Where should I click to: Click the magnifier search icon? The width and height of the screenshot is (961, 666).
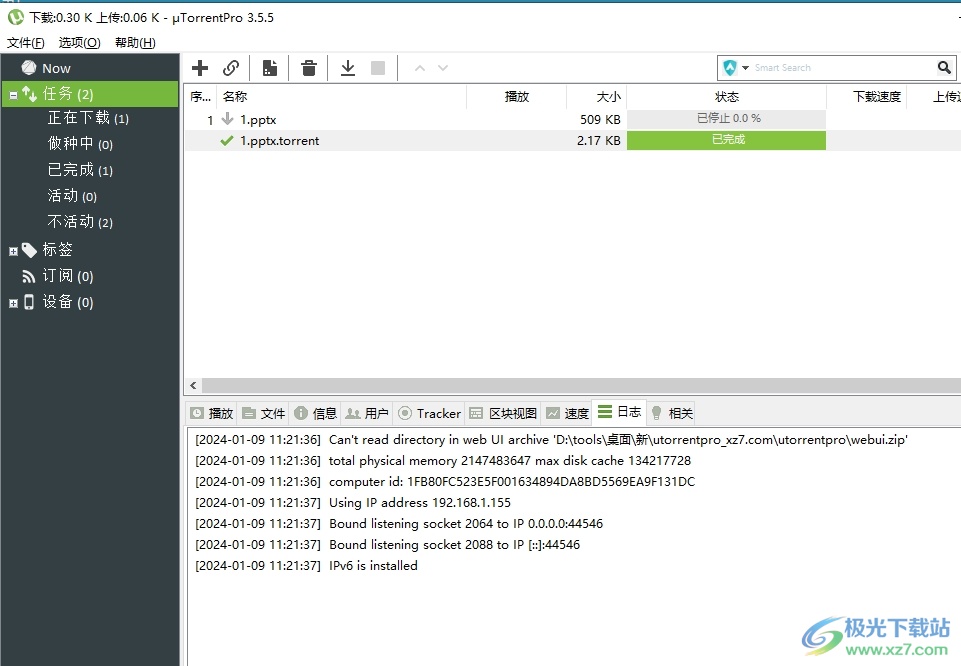coord(945,68)
